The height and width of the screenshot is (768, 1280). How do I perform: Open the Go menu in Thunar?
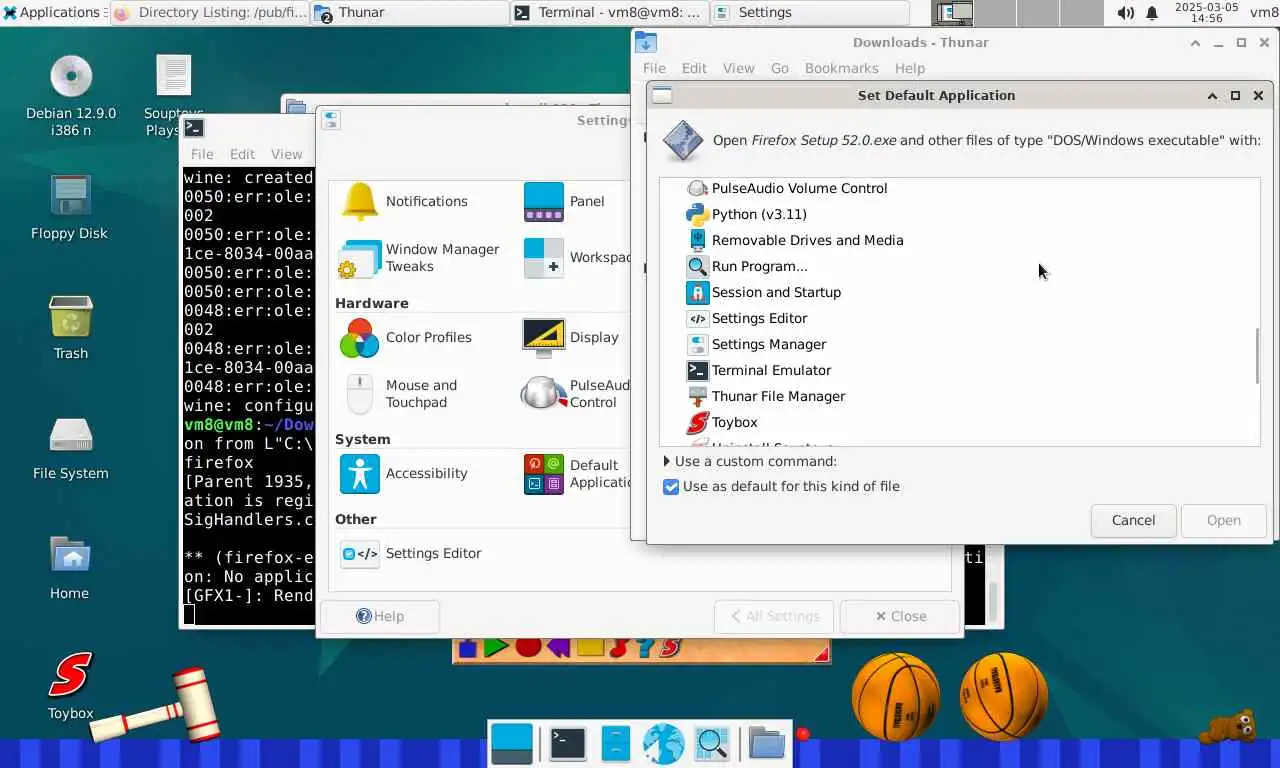[780, 68]
